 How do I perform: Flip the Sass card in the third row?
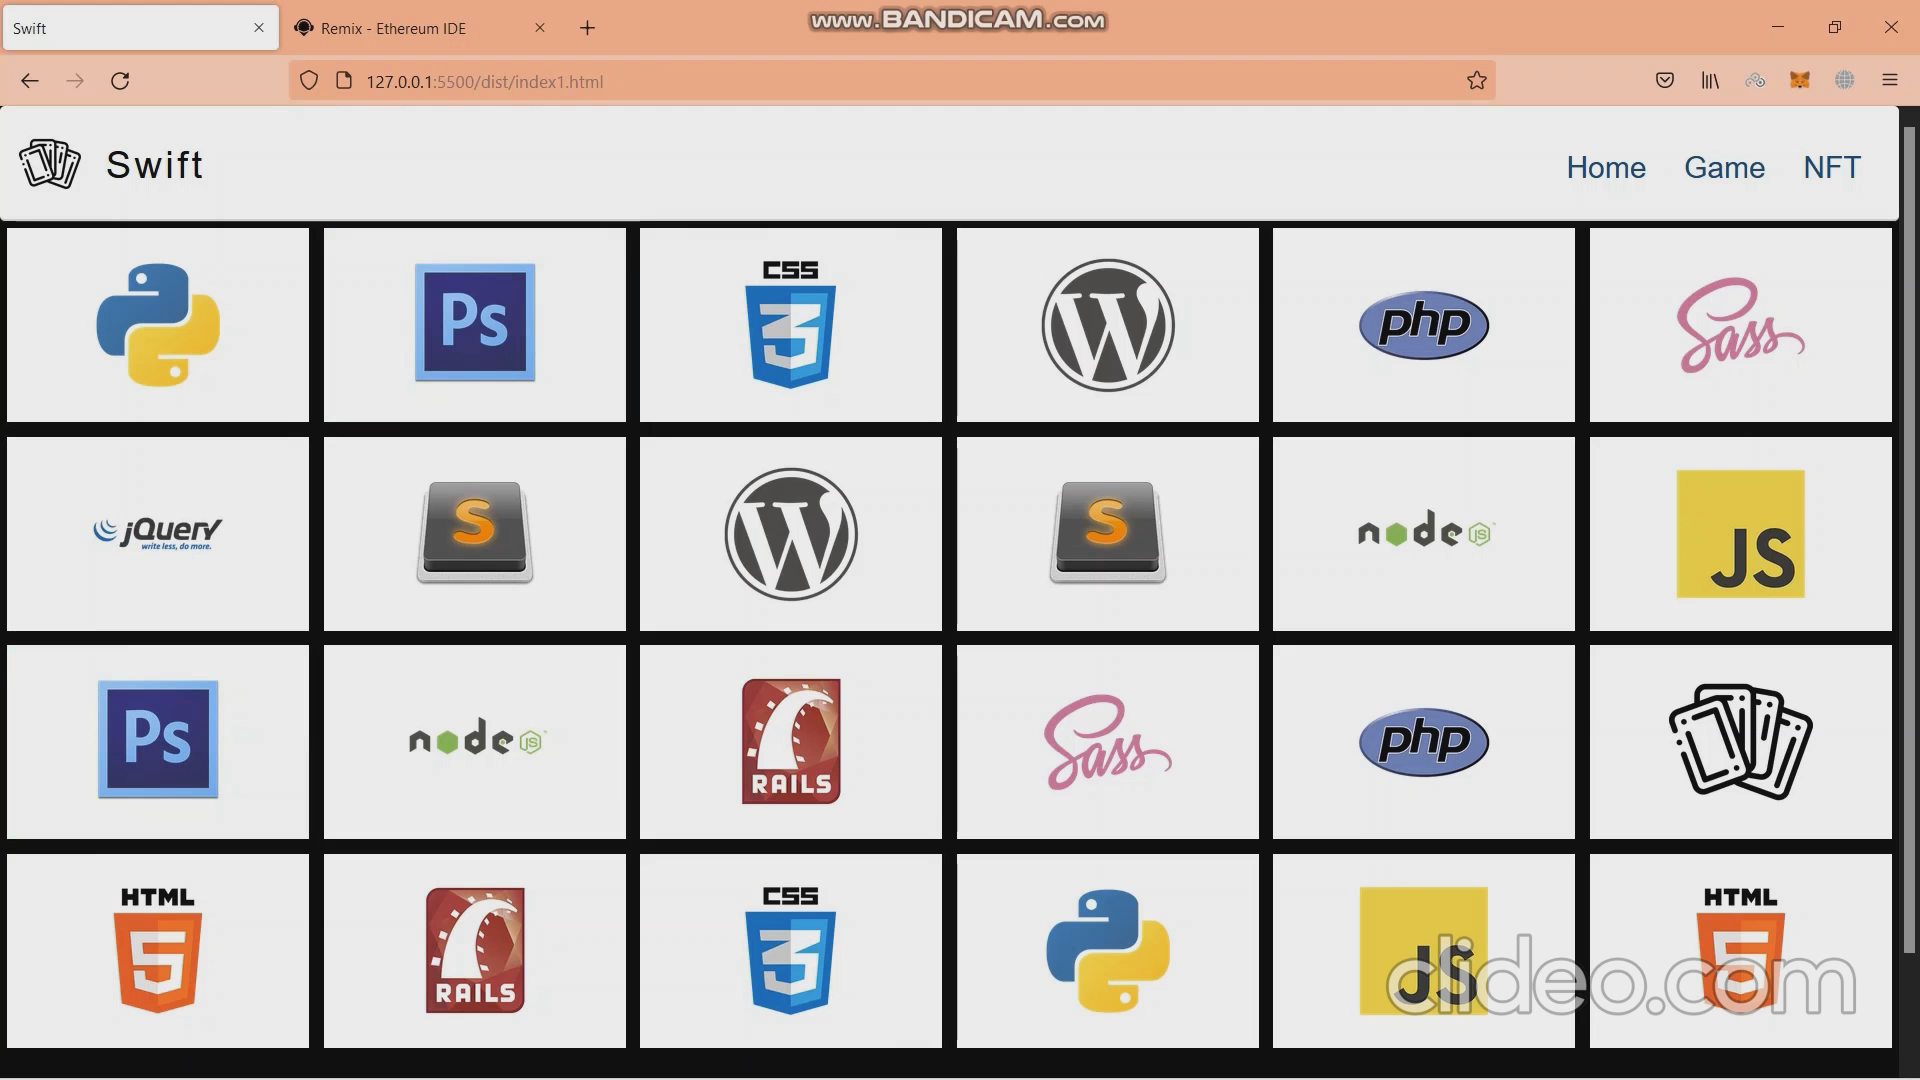pos(1108,742)
